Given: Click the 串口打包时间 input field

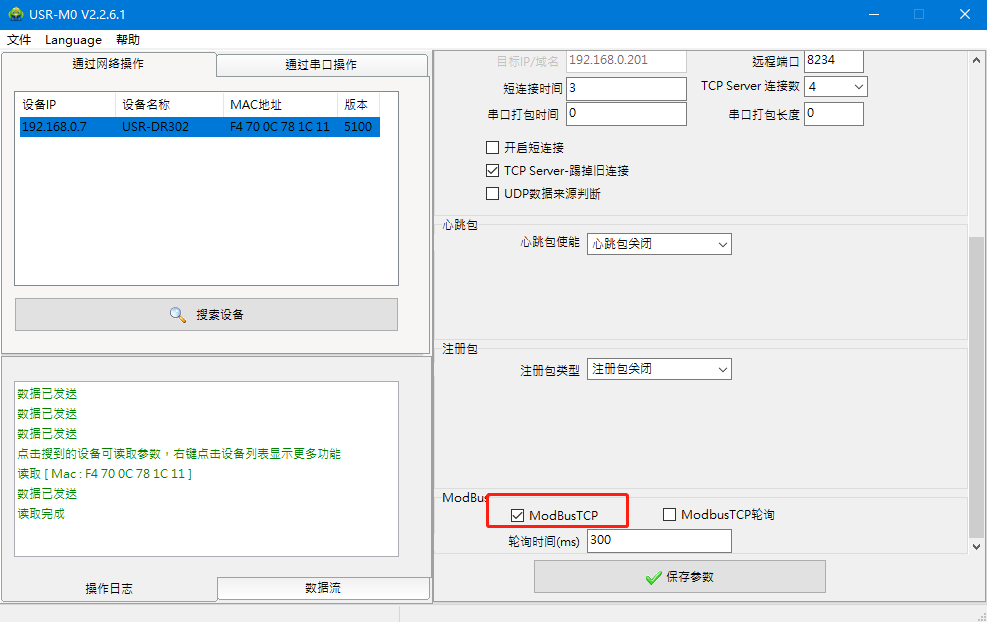Looking at the screenshot, I should pos(626,114).
